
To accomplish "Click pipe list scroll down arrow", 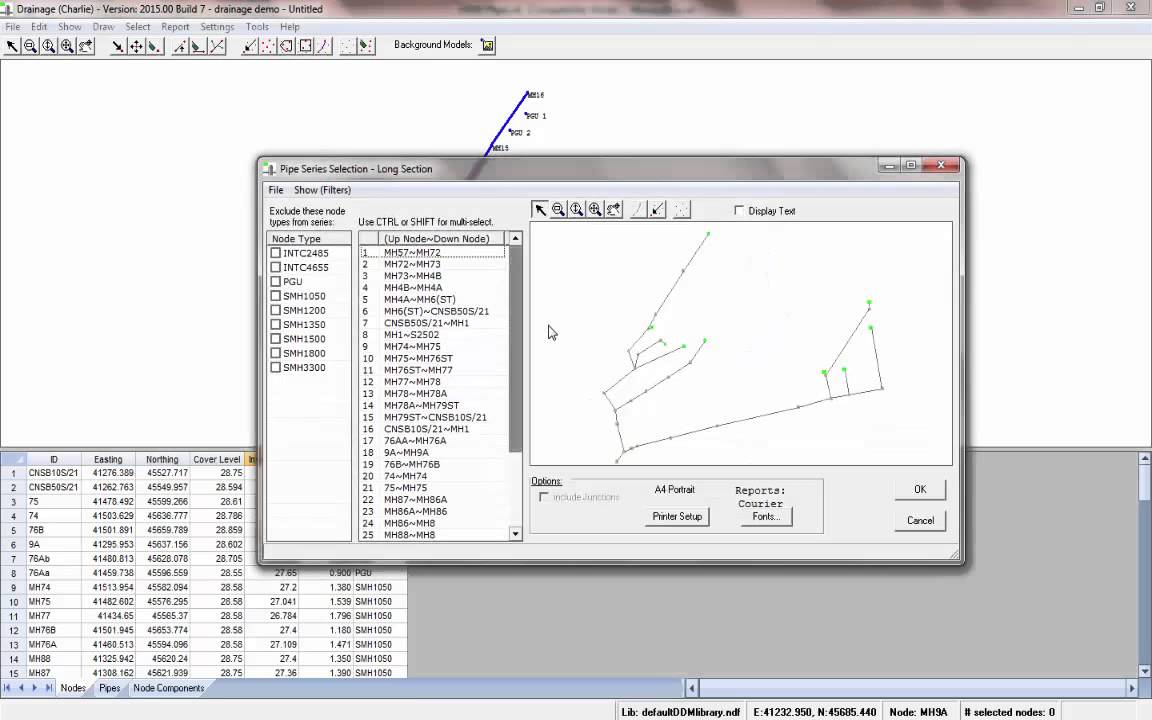I will point(515,534).
